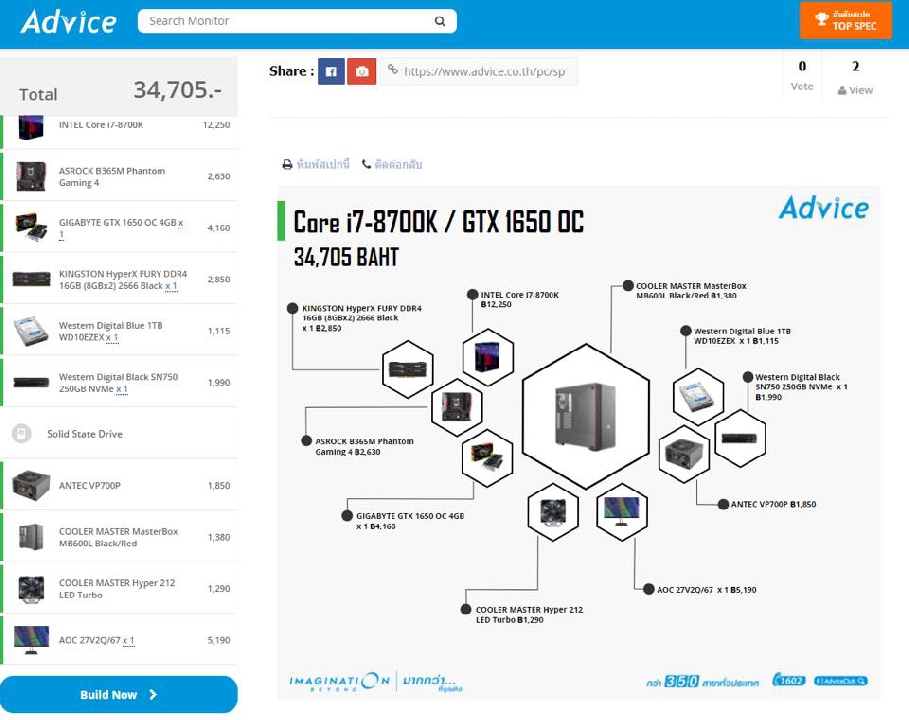Click the Build Now button
Image resolution: width=909 pixels, height=720 pixels.
coord(119,694)
